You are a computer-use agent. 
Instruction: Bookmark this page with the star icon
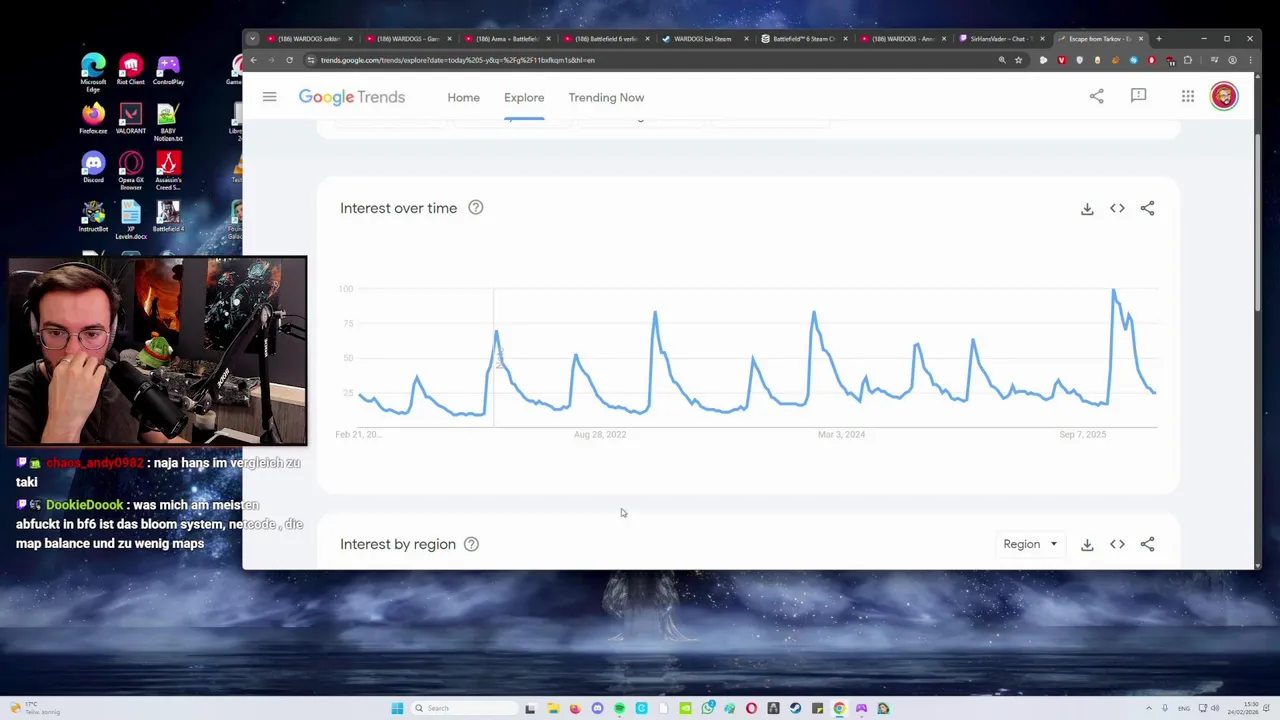[1019, 60]
